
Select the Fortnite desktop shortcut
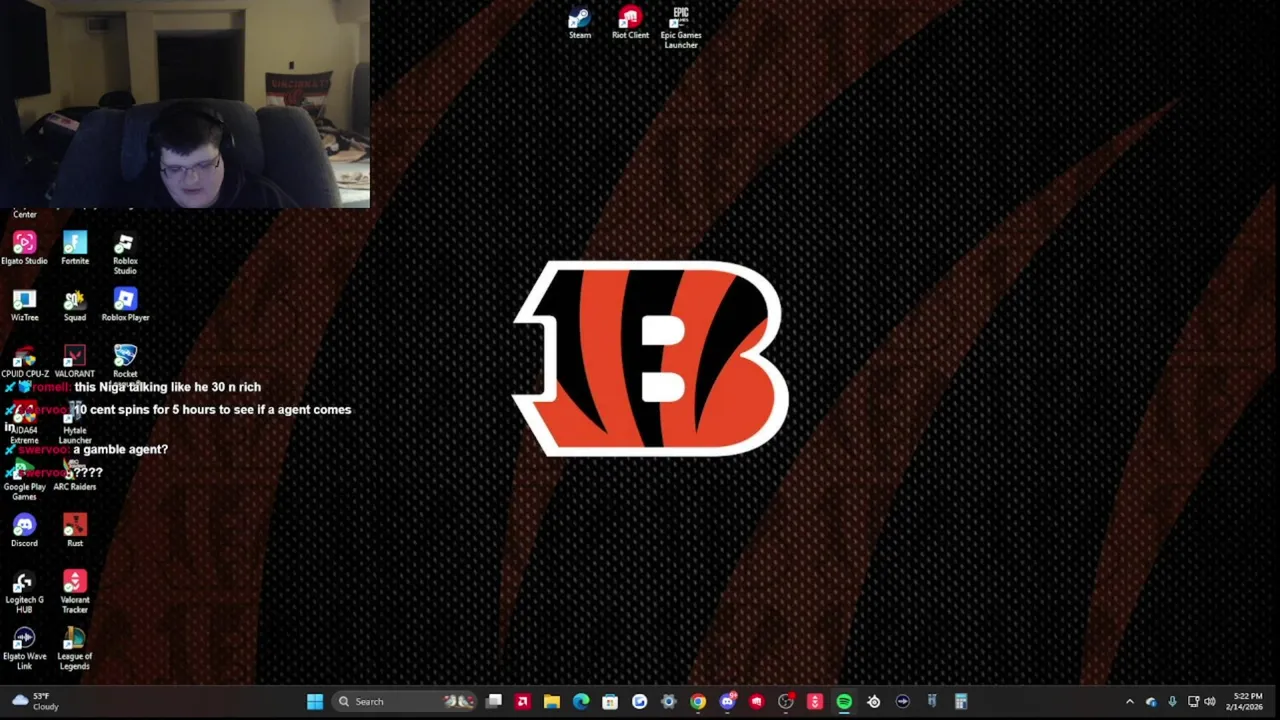[x=75, y=249]
